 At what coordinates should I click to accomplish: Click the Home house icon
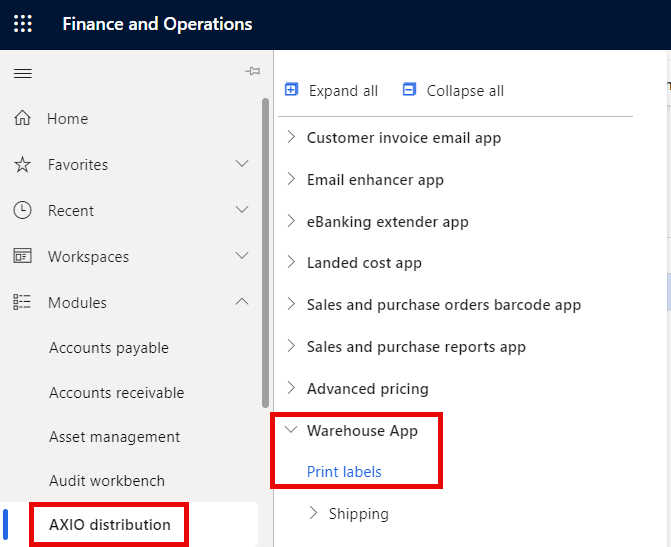click(22, 119)
